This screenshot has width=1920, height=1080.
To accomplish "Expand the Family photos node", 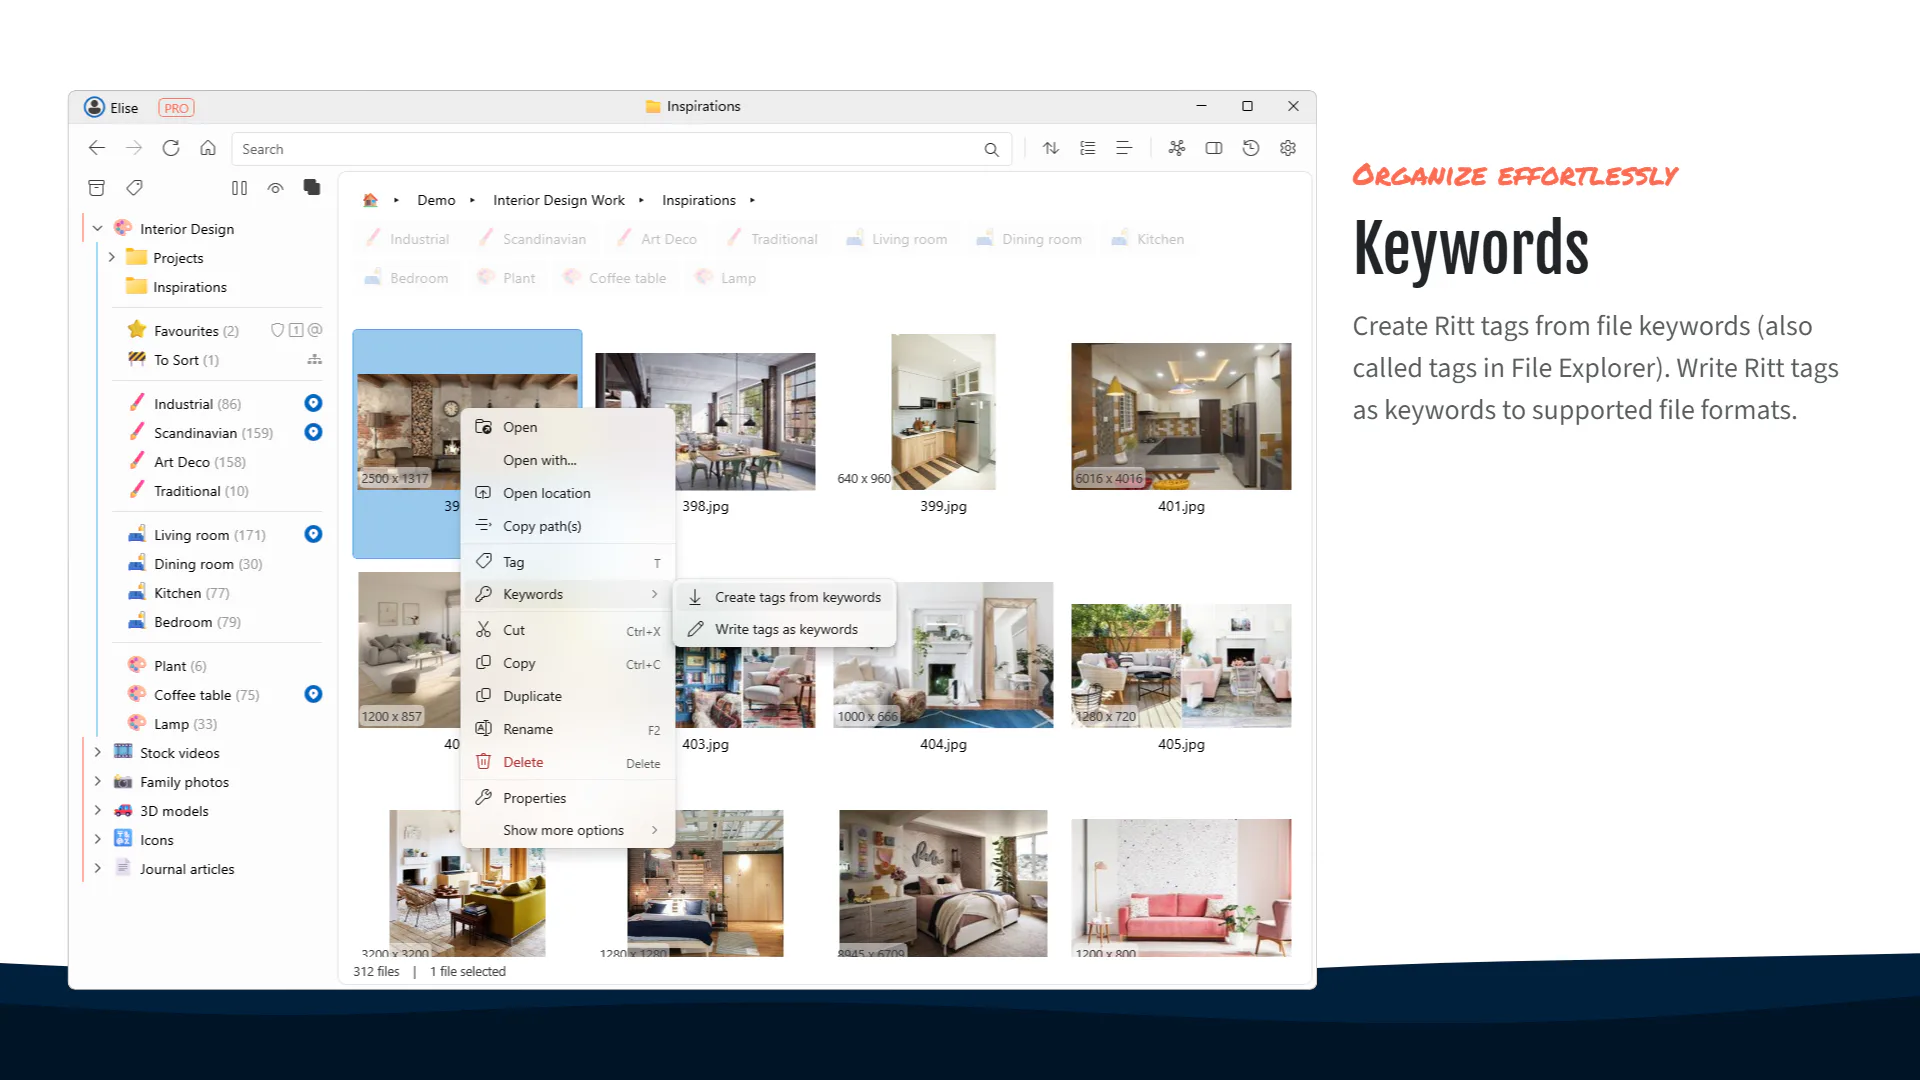I will point(98,781).
